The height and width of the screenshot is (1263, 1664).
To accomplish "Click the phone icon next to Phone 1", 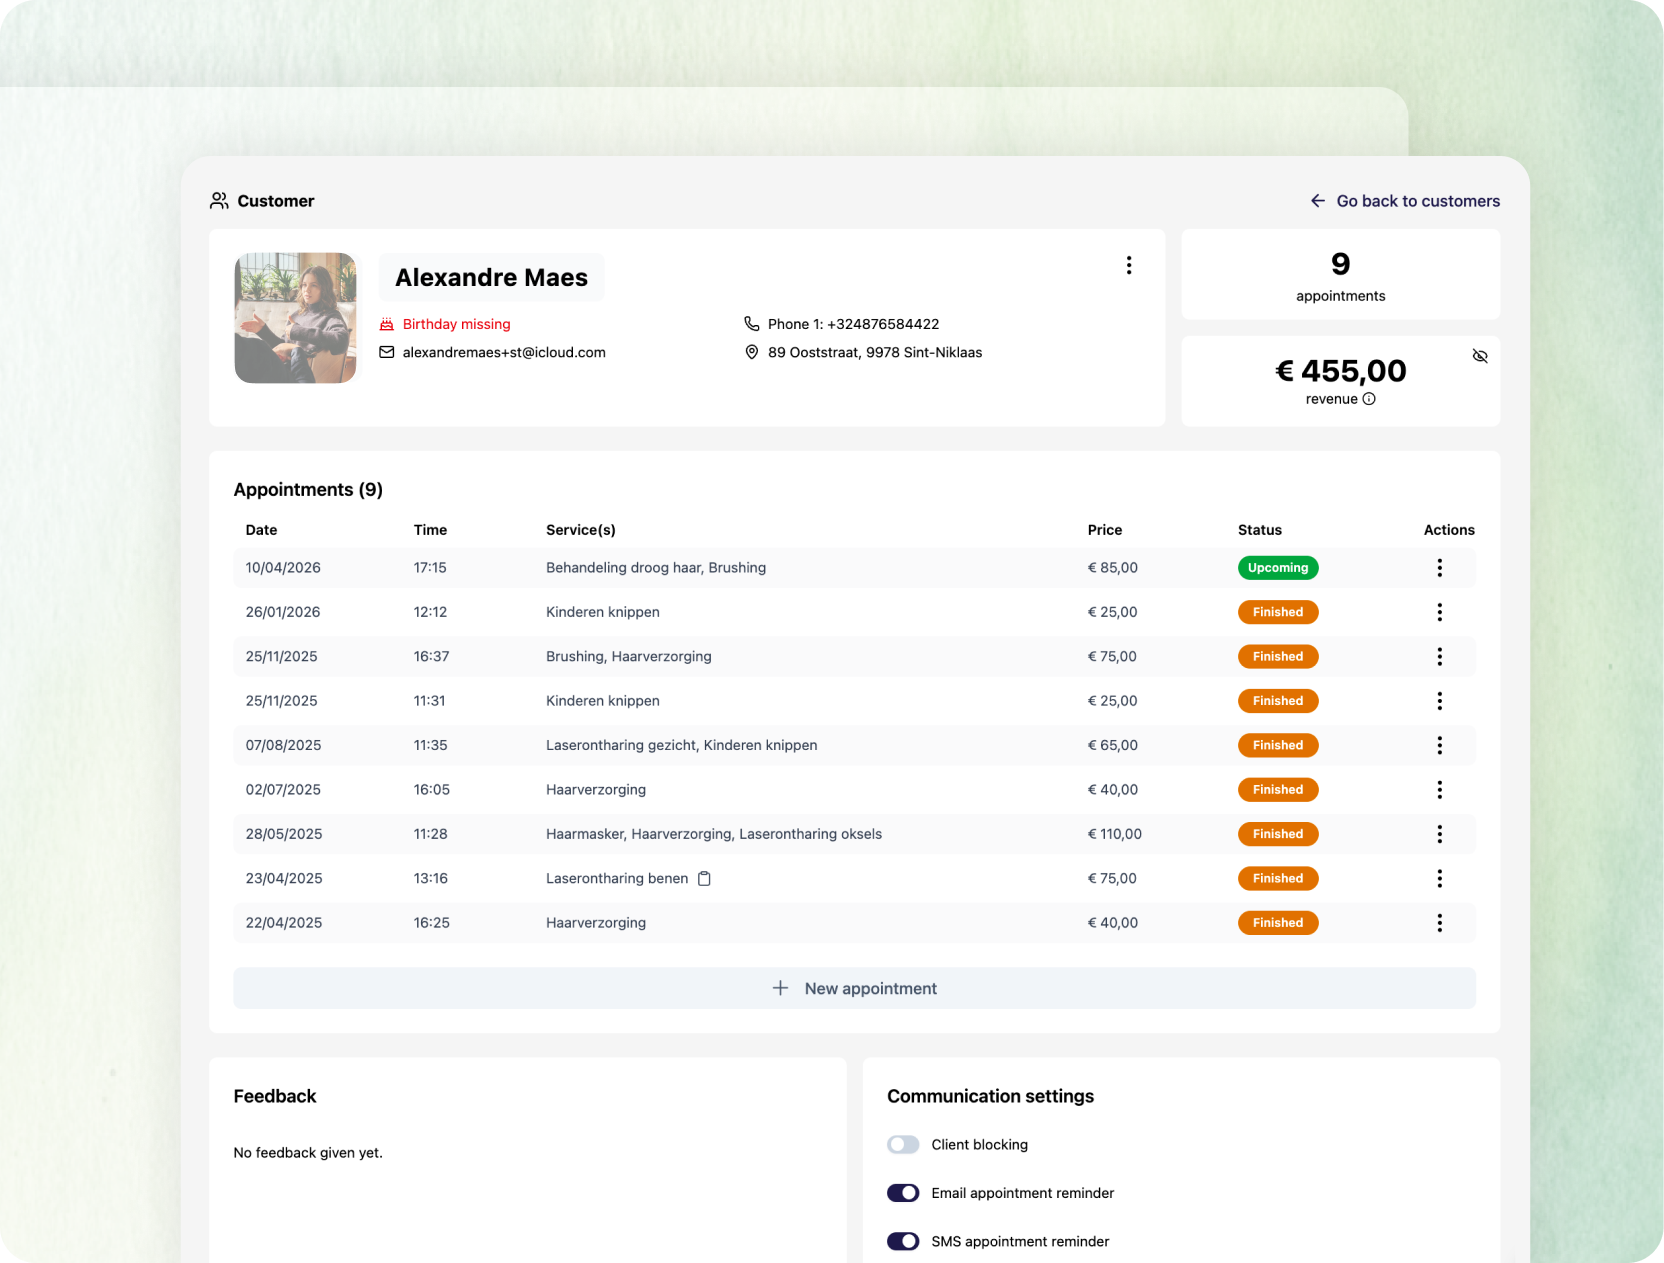I will [752, 324].
